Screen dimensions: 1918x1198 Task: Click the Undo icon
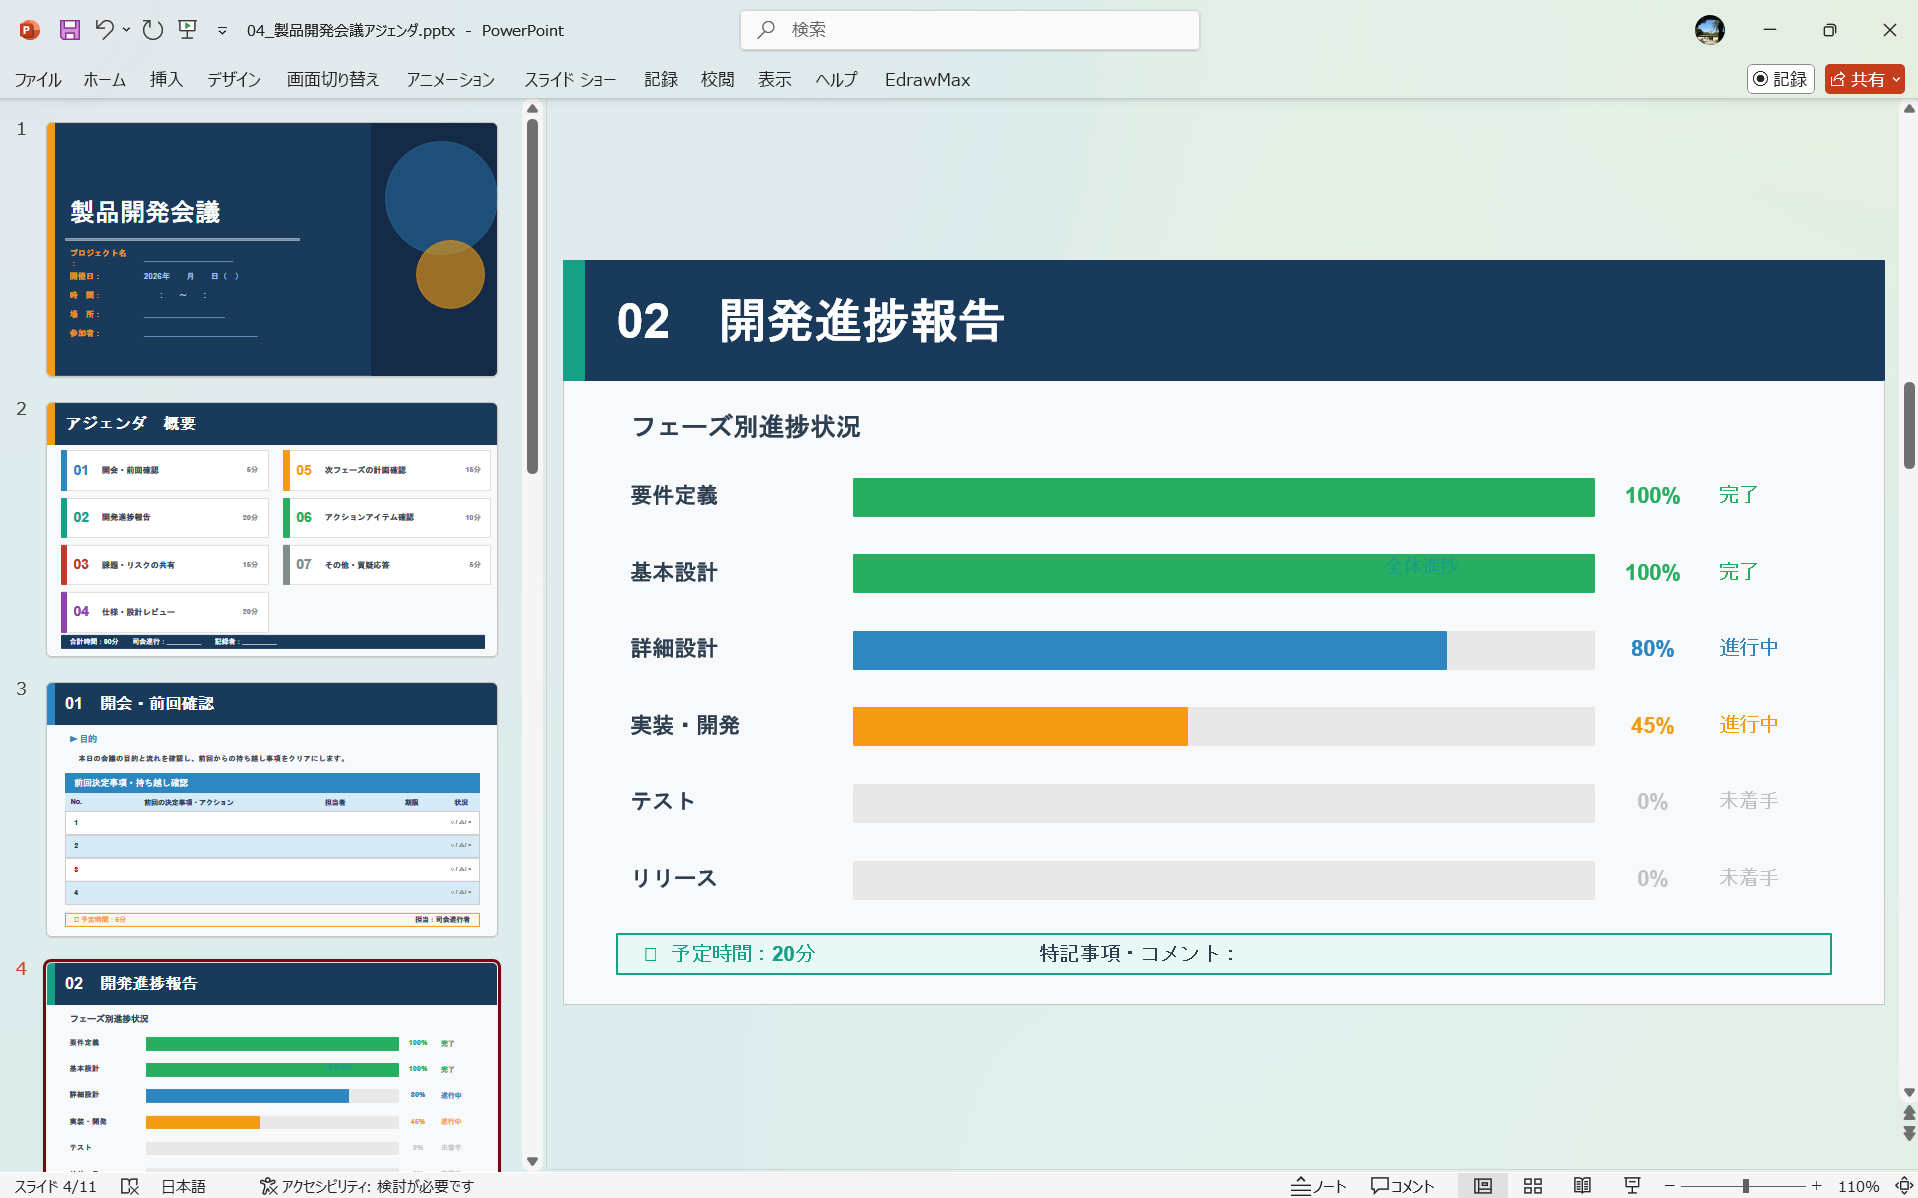coord(105,30)
